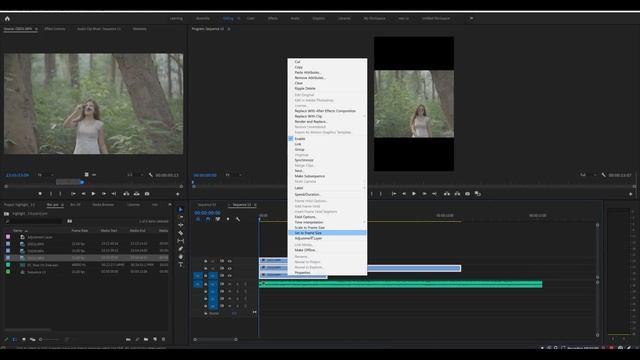Toggle top video track eye visibility
The height and width of the screenshot is (360, 640).
tap(230, 261)
